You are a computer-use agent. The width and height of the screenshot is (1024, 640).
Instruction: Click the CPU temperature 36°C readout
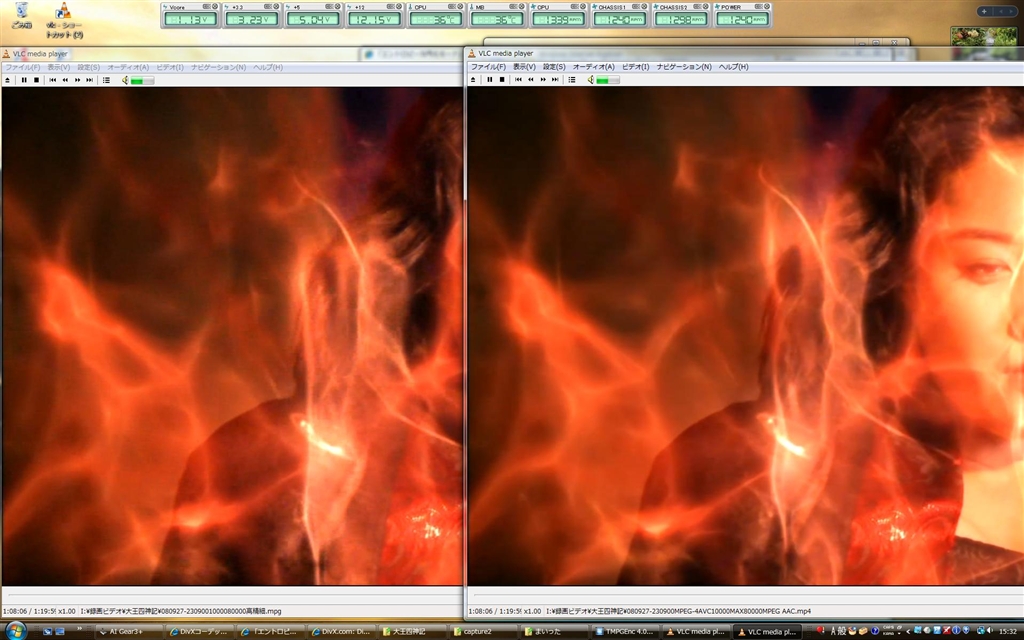click(x=436, y=20)
